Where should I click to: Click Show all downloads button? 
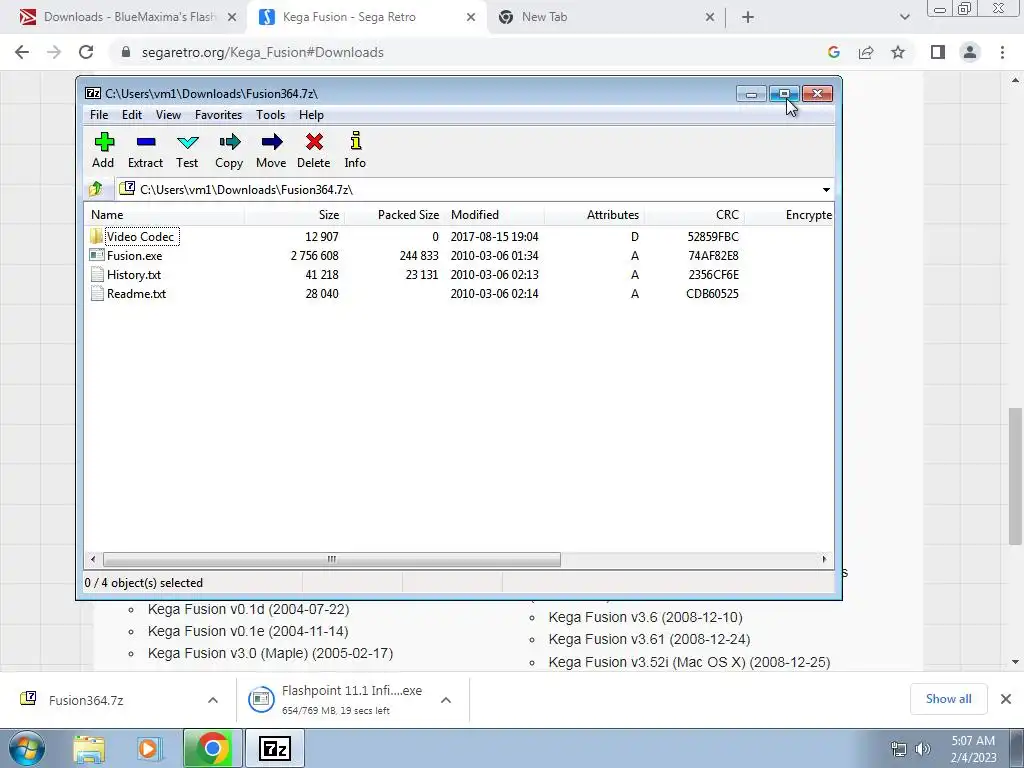[x=948, y=699]
